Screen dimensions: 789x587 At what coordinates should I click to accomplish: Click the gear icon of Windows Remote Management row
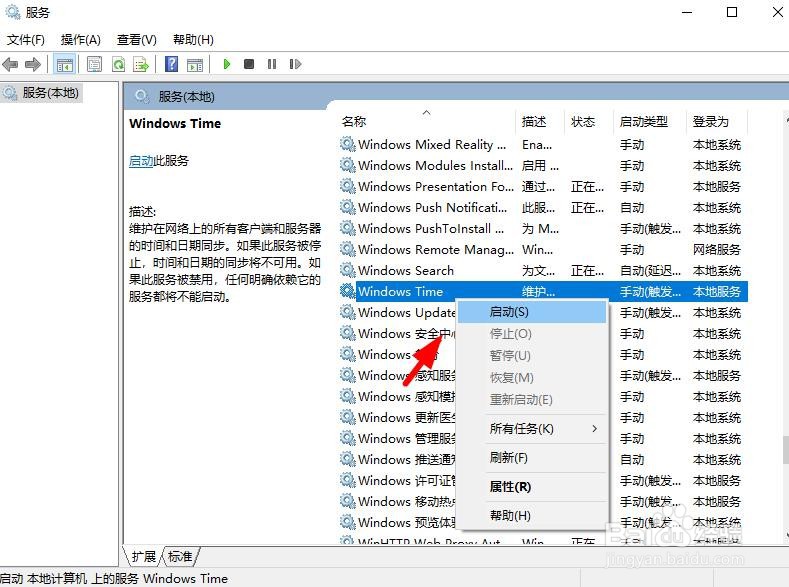click(x=347, y=249)
